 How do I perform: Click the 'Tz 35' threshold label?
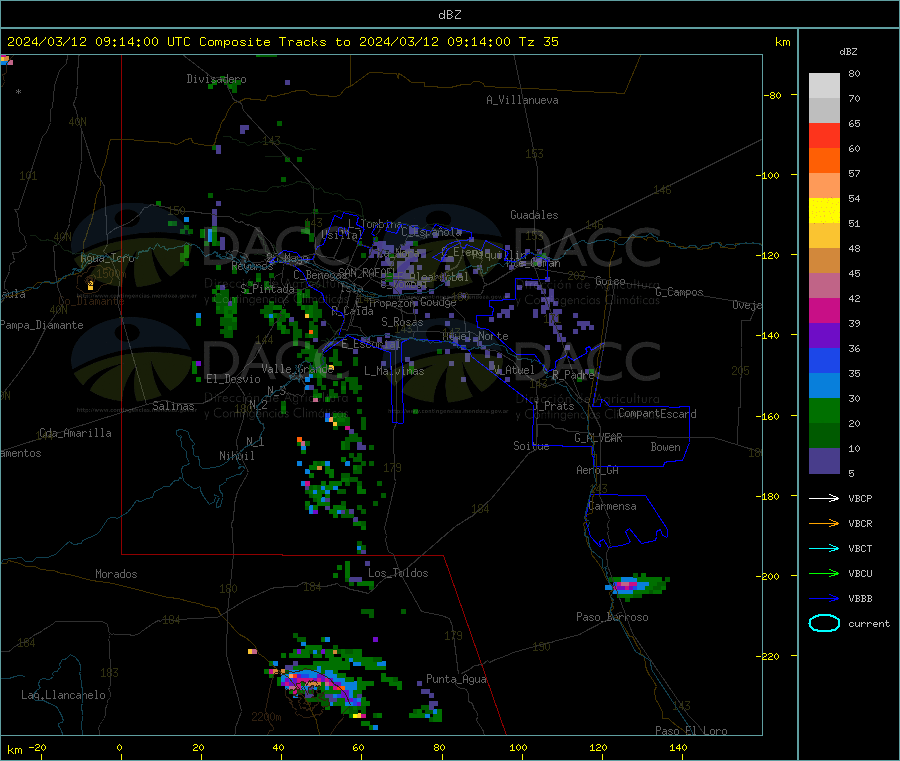coord(538,42)
